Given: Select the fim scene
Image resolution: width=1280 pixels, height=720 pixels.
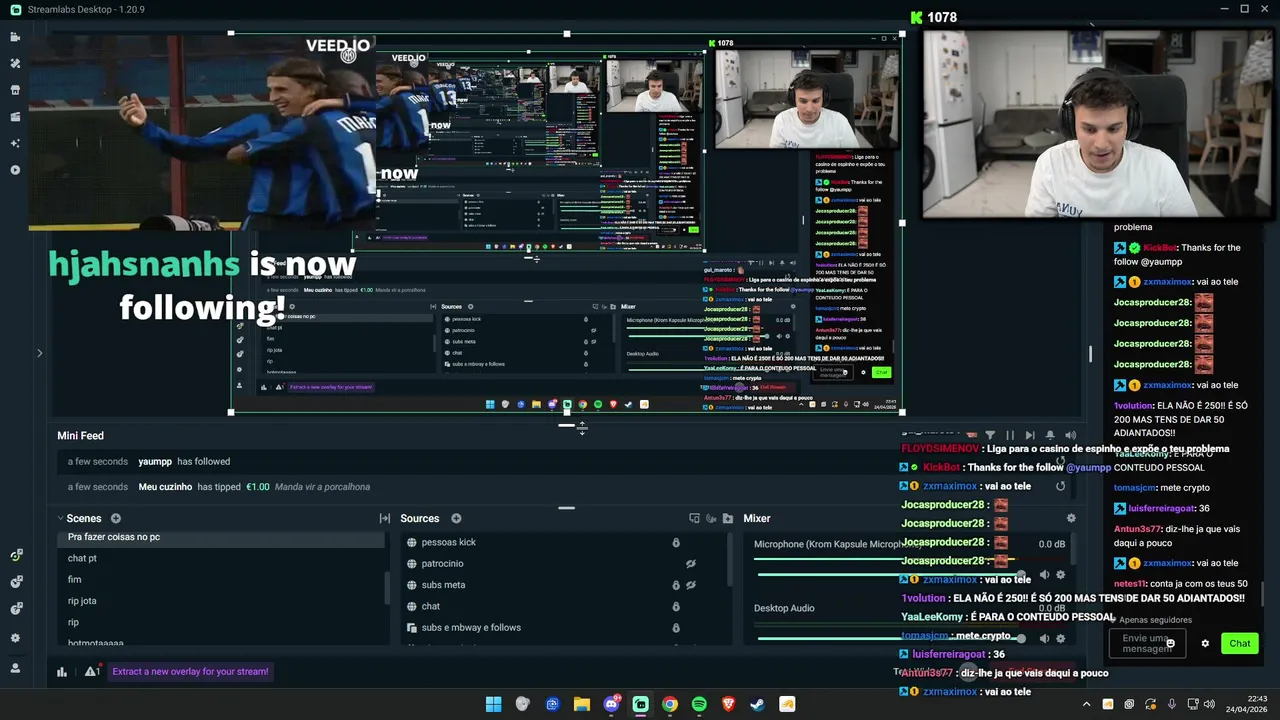Looking at the screenshot, I should (x=221, y=579).
